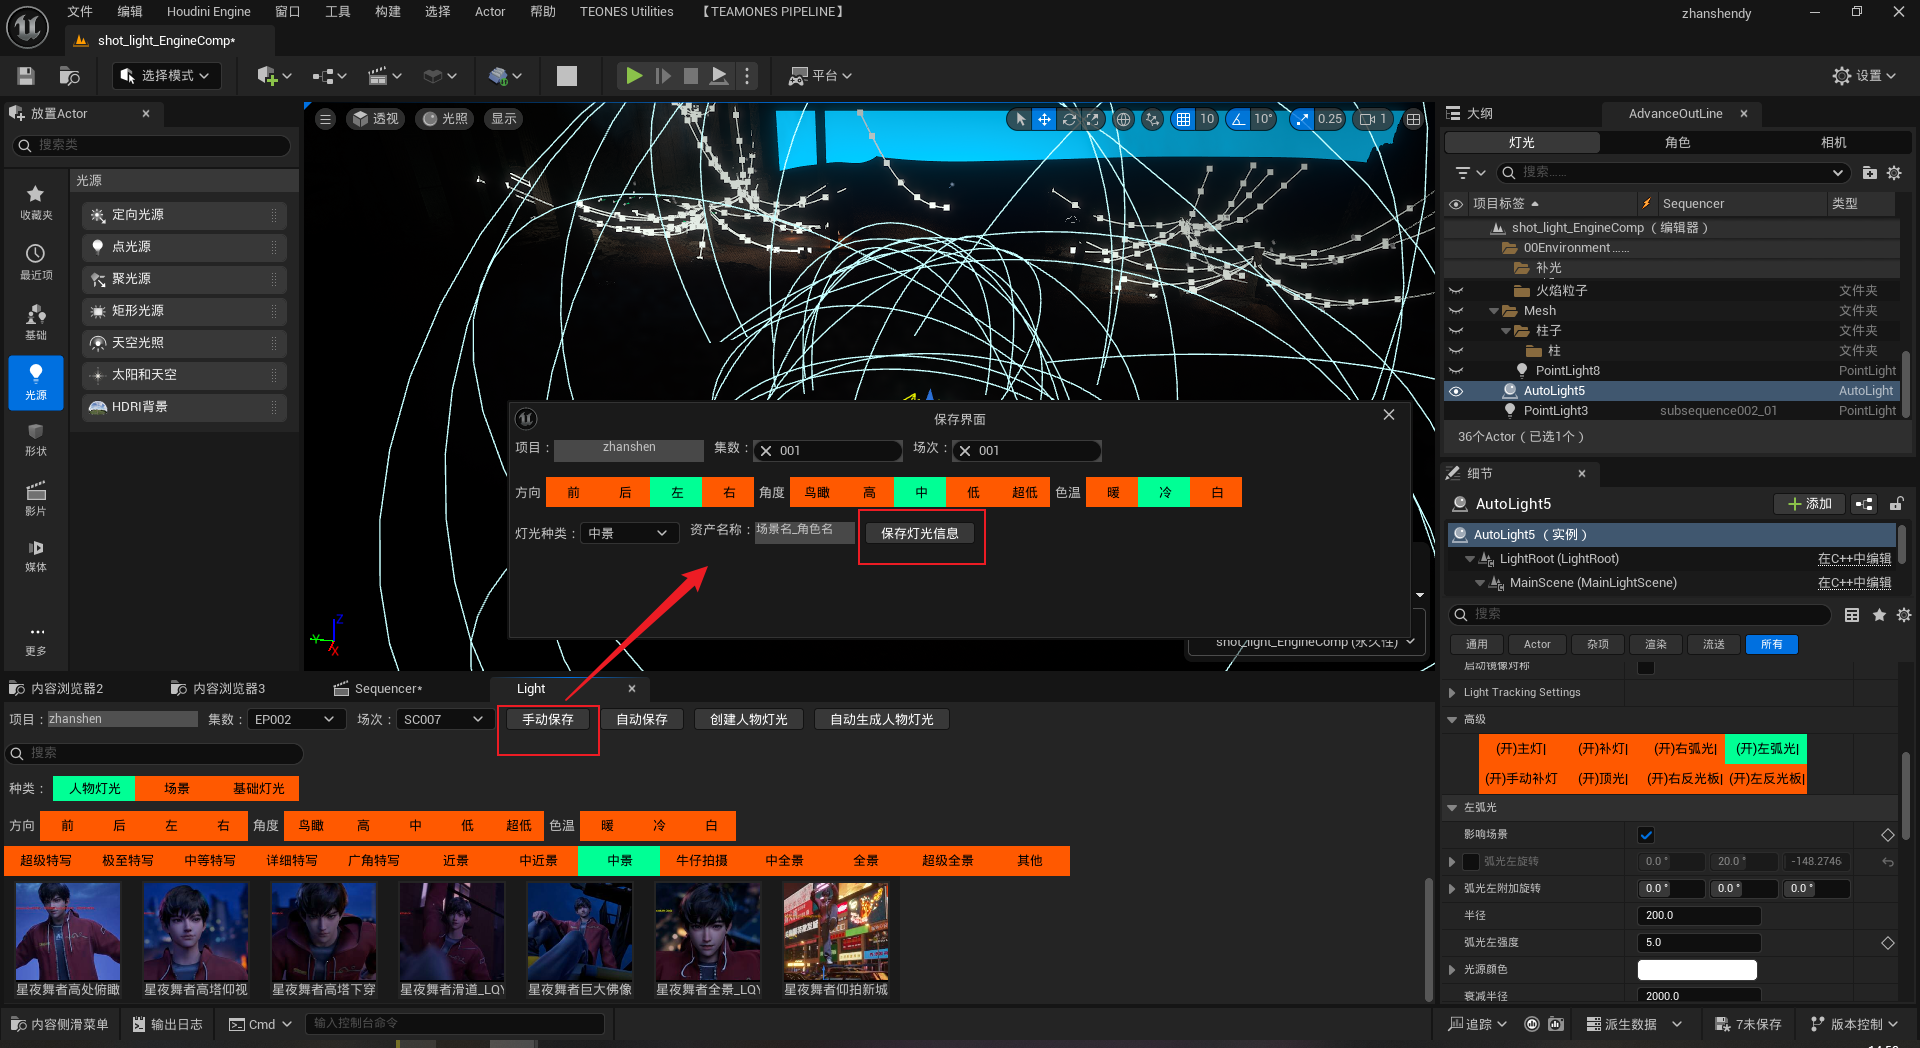Expand Light Tracking Settings section
Image resolution: width=1920 pixels, height=1048 pixels.
click(x=1453, y=692)
